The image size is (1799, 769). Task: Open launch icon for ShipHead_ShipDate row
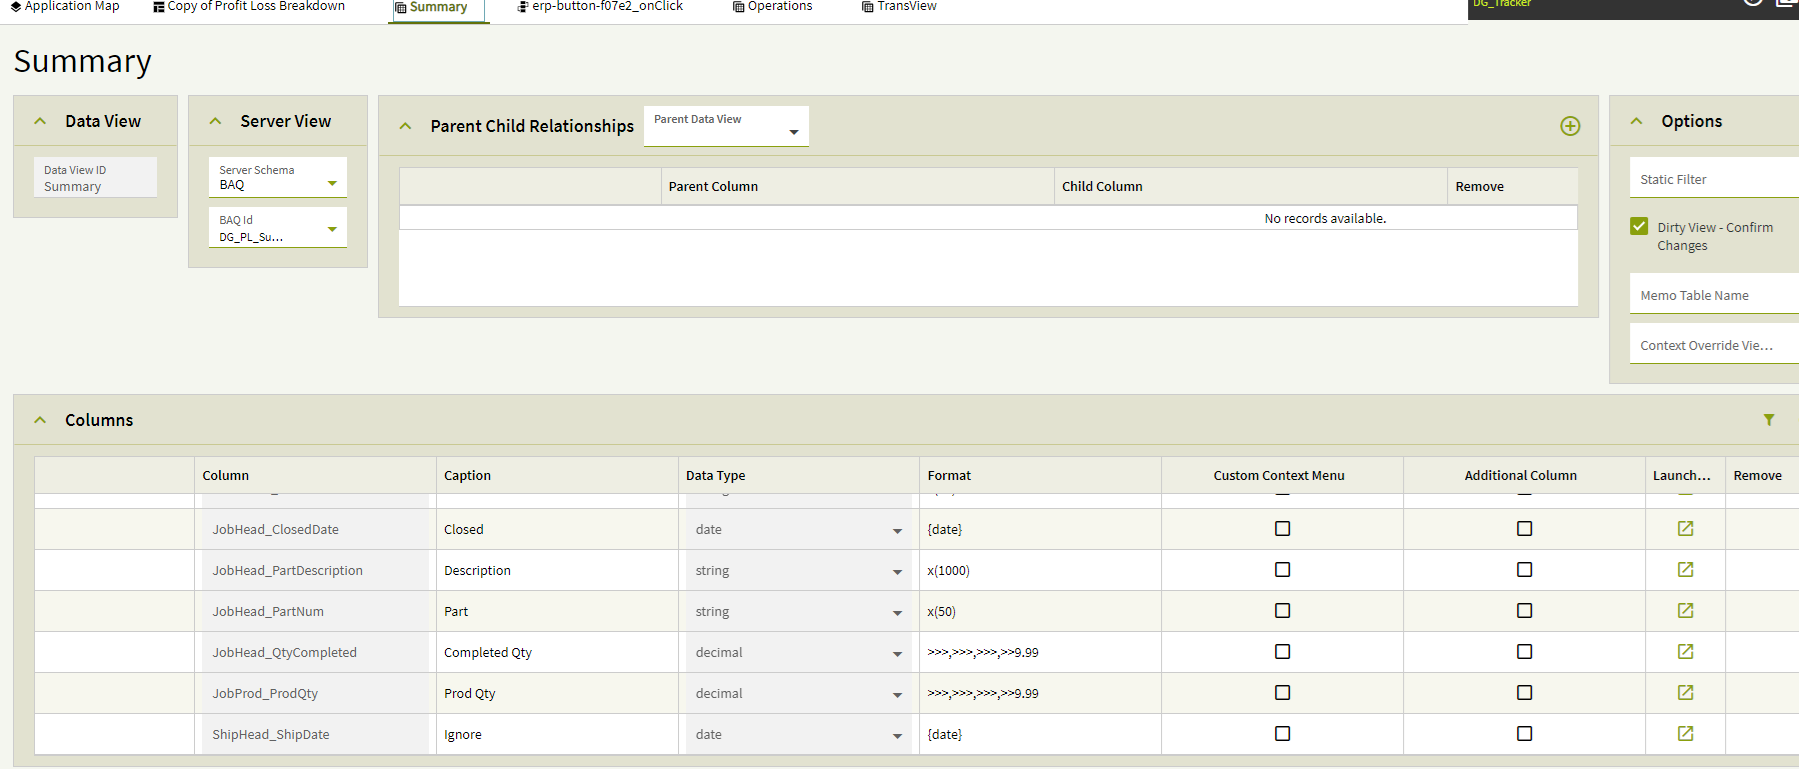pos(1685,734)
